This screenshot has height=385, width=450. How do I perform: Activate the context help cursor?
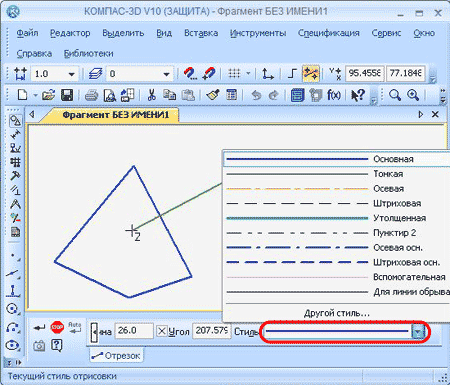358,95
